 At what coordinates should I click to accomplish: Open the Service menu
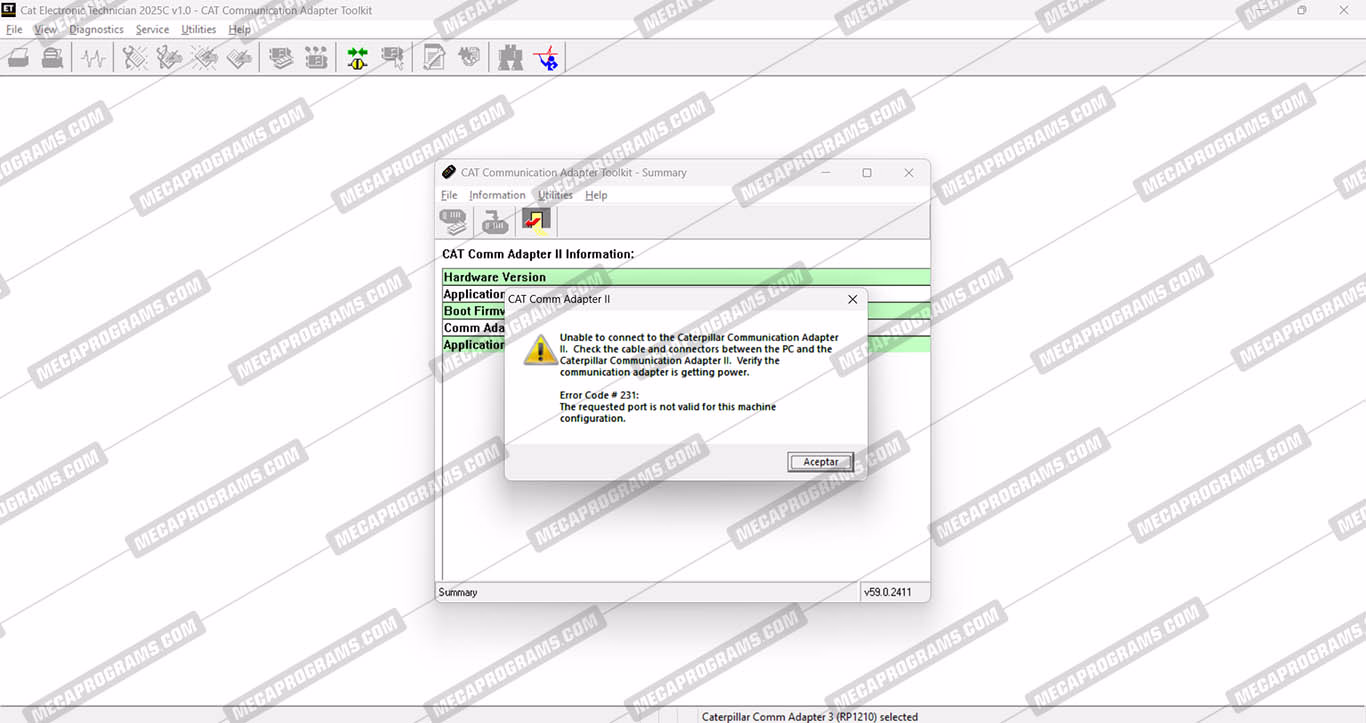click(152, 30)
